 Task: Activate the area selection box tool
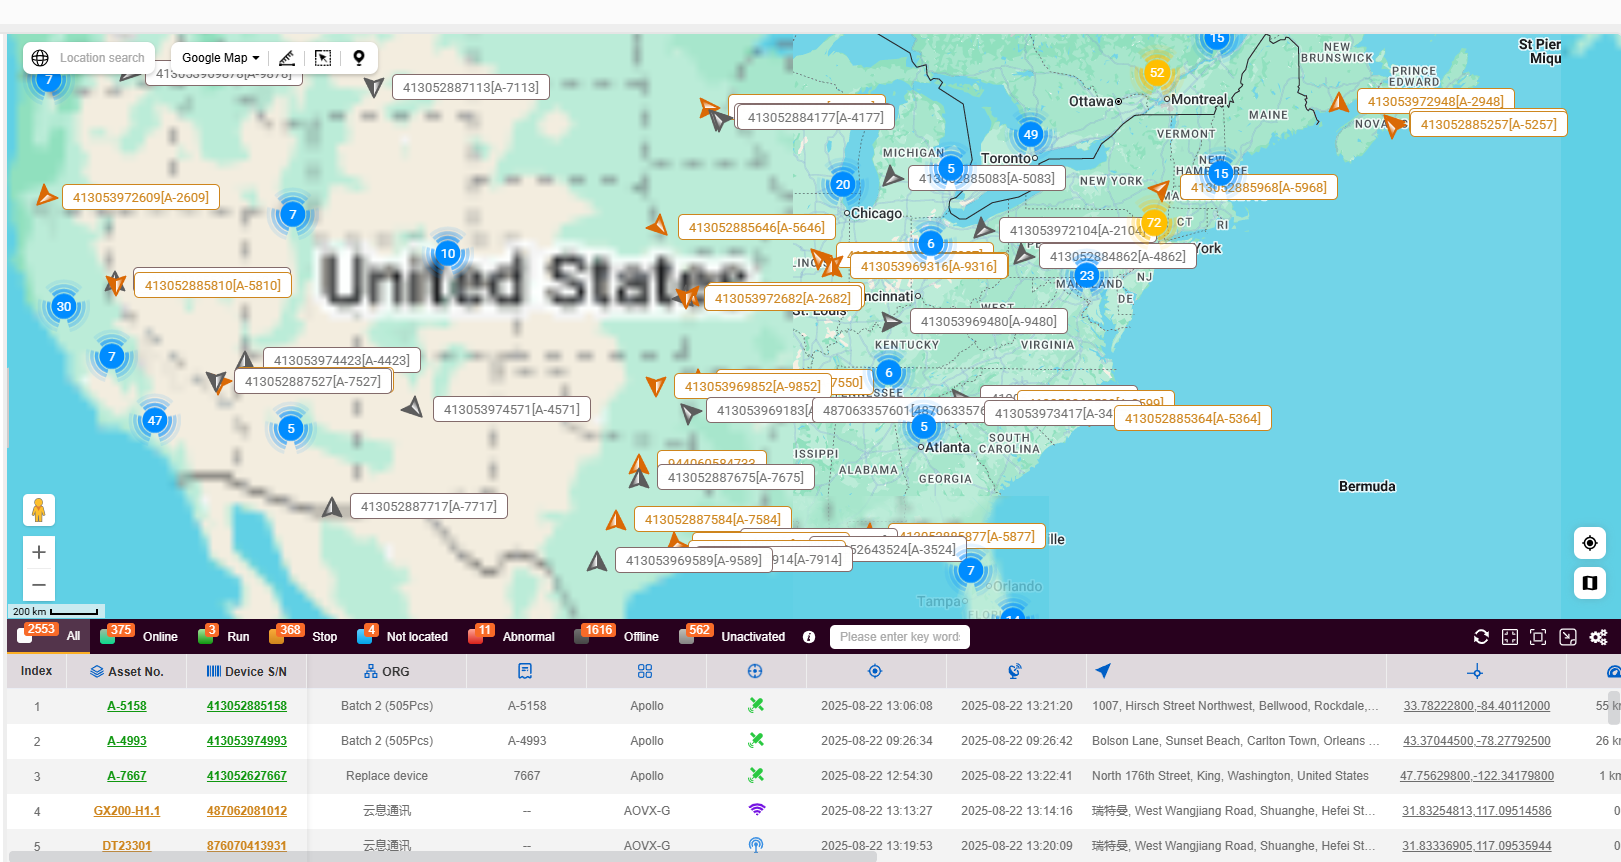tap(323, 58)
